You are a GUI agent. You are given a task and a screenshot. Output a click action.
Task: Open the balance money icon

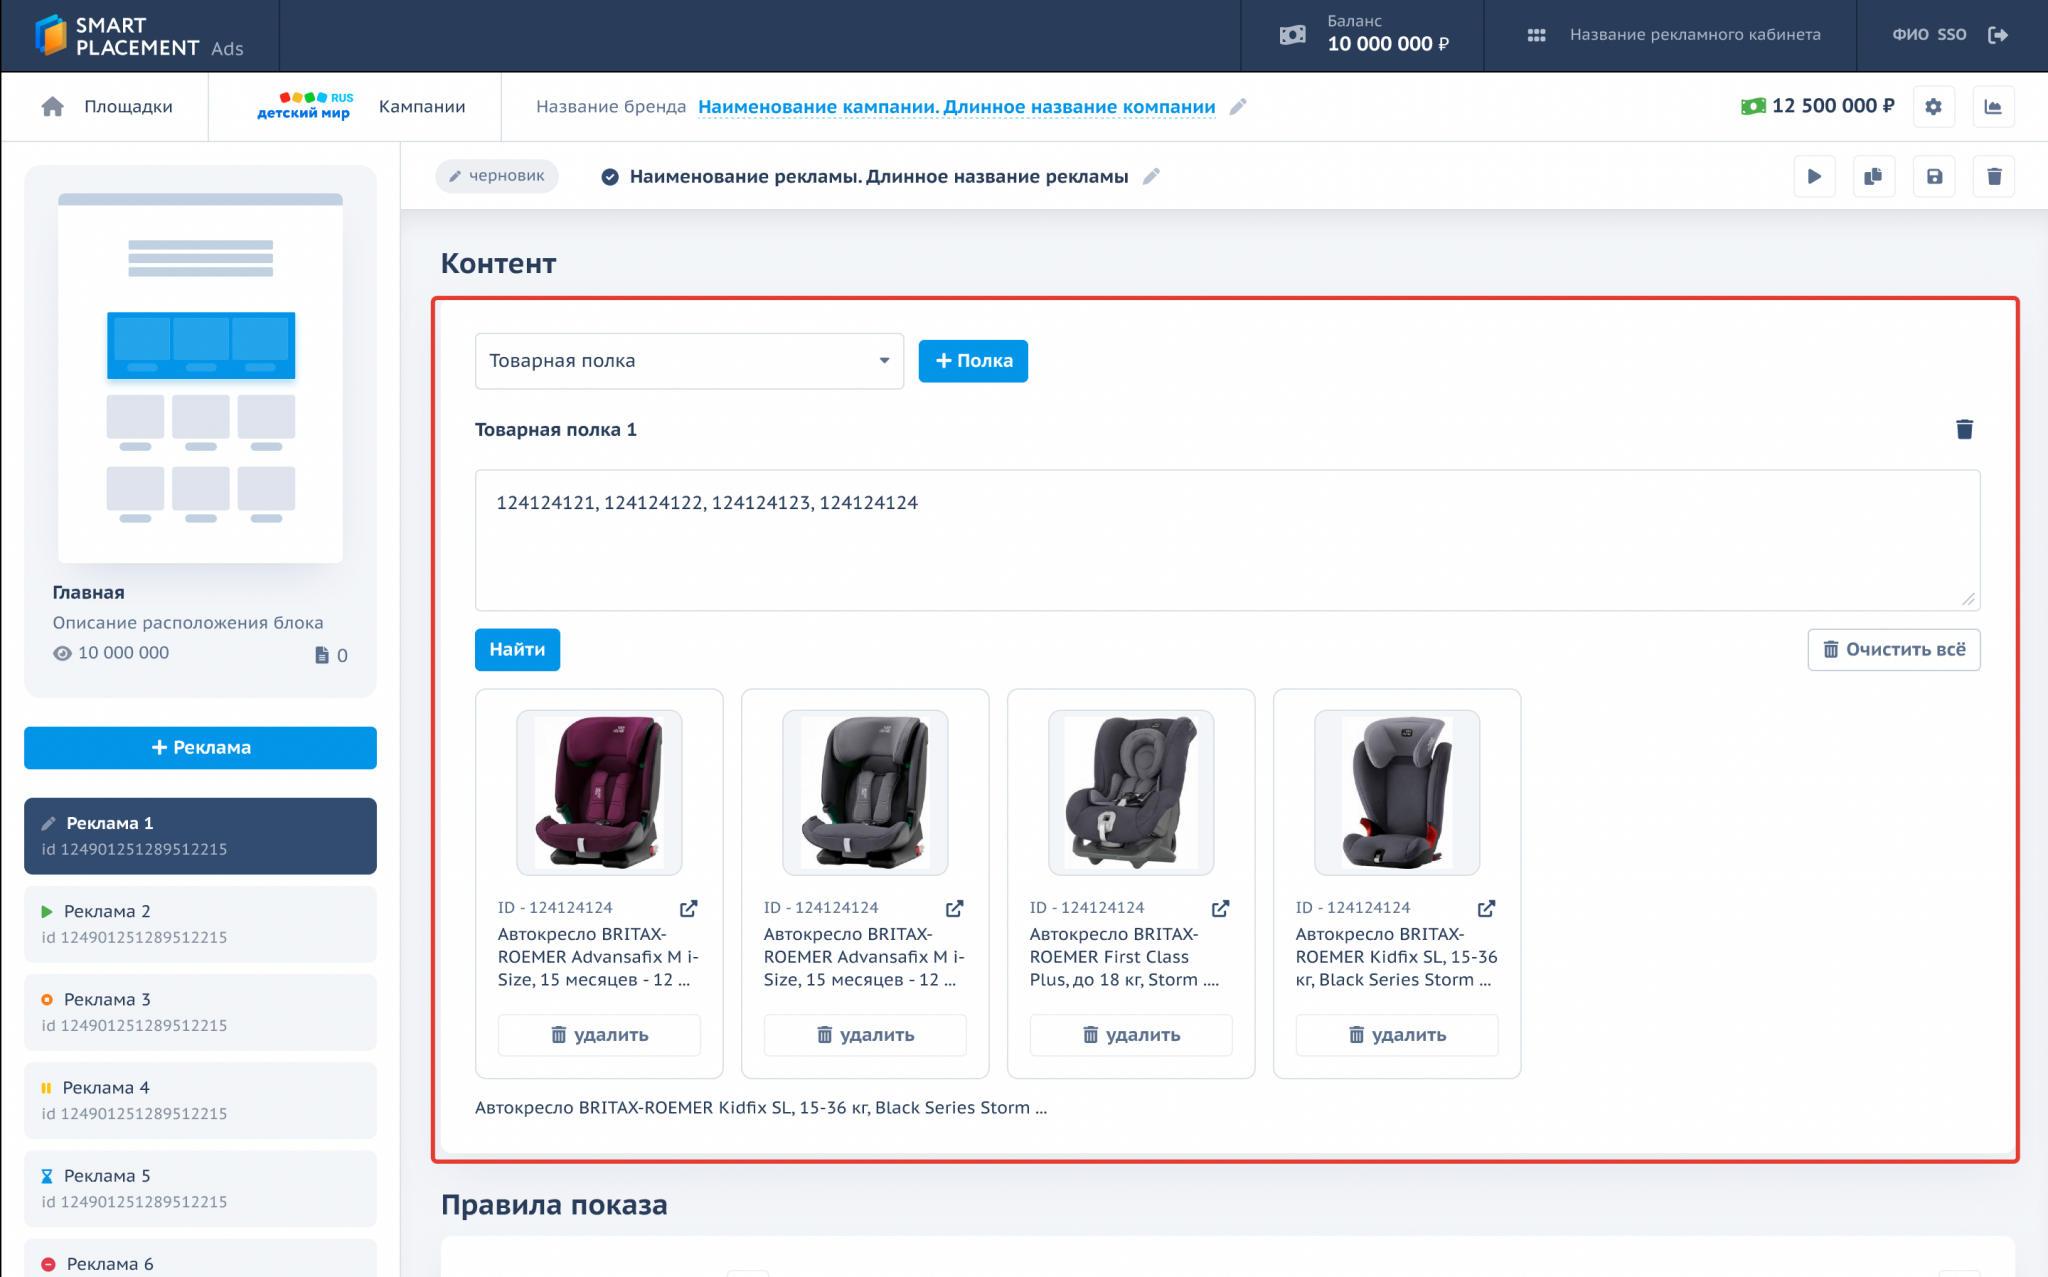coord(1292,36)
